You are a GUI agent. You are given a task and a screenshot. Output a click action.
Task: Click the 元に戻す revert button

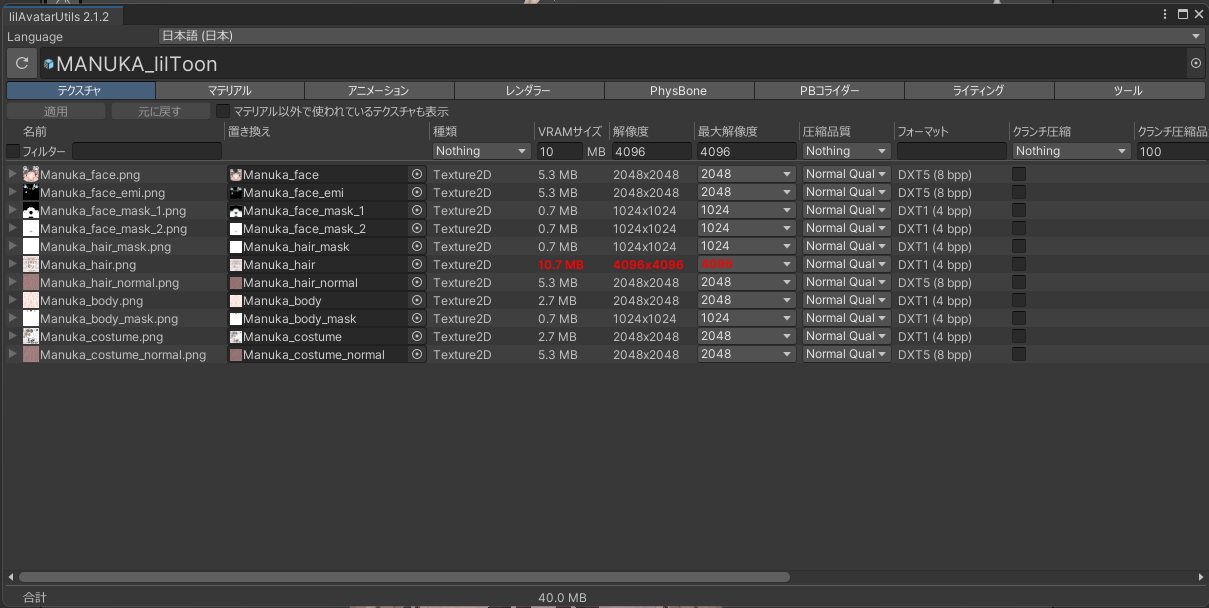pos(160,111)
